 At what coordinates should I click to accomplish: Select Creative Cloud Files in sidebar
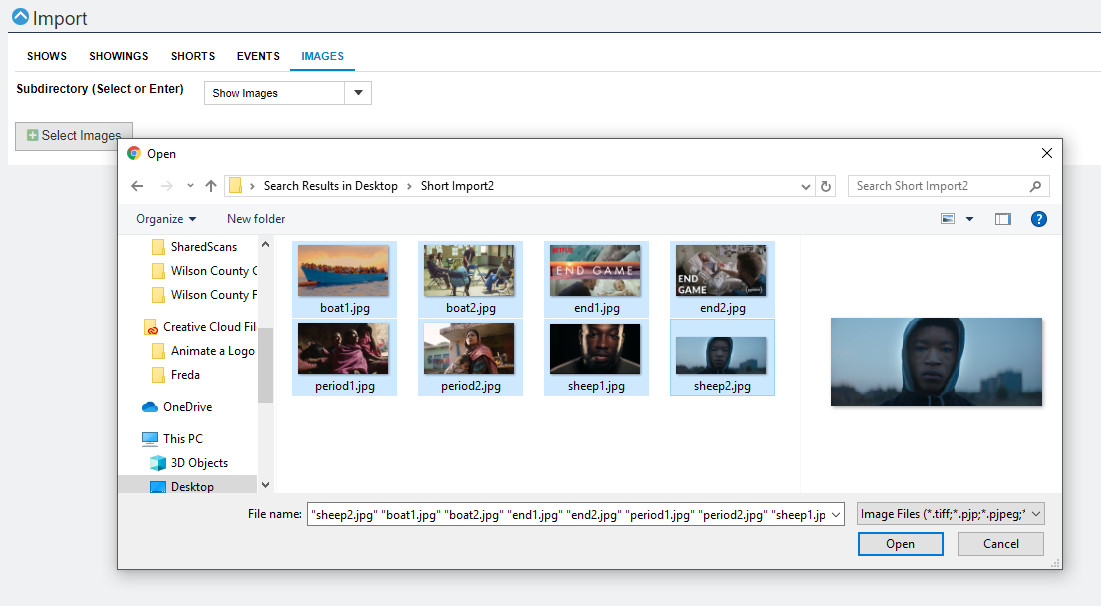click(x=200, y=327)
